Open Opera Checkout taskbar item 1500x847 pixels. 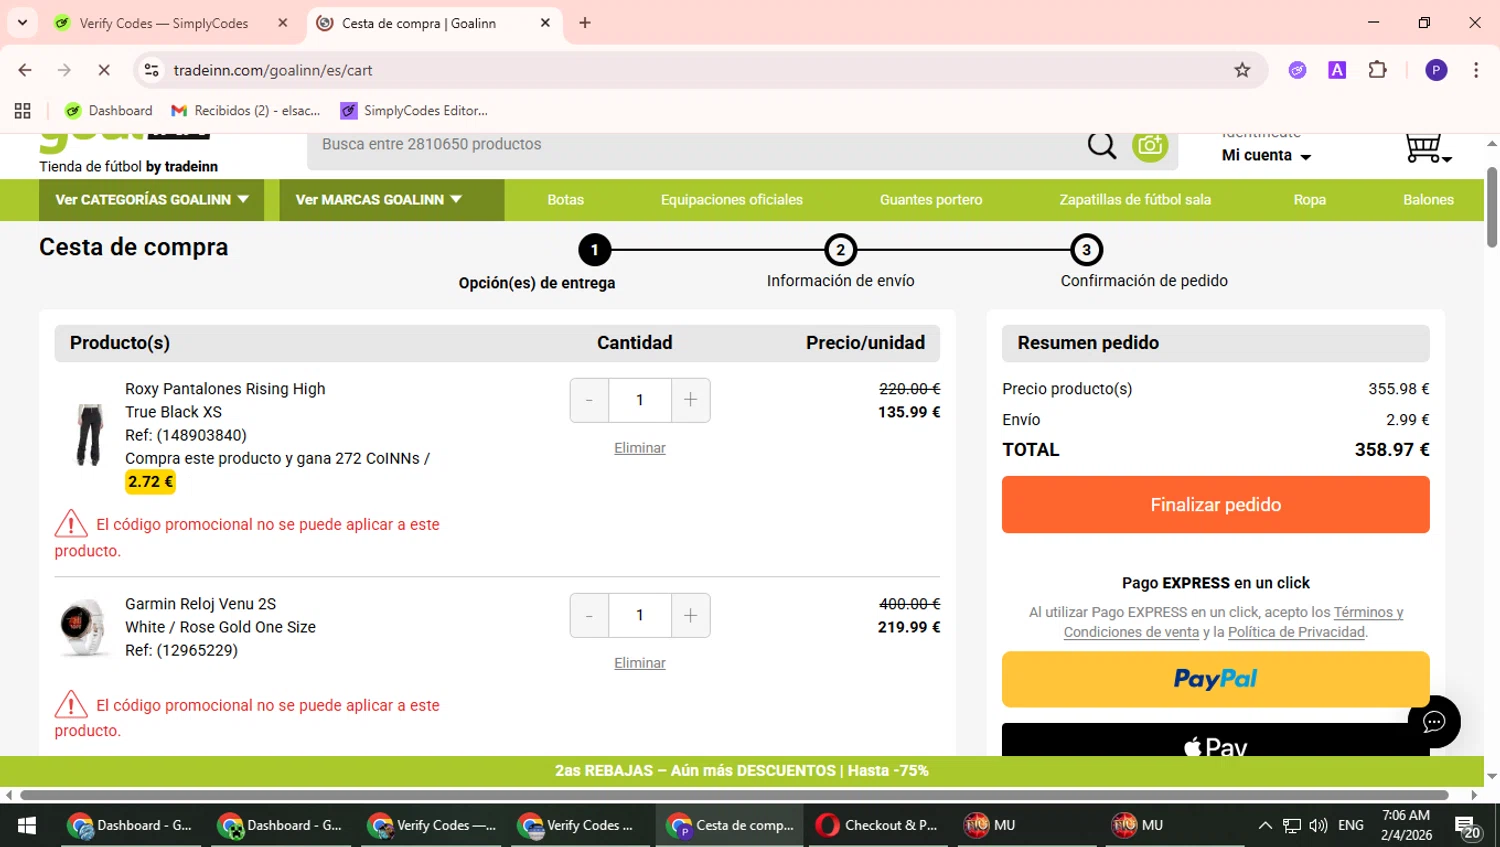(x=876, y=825)
